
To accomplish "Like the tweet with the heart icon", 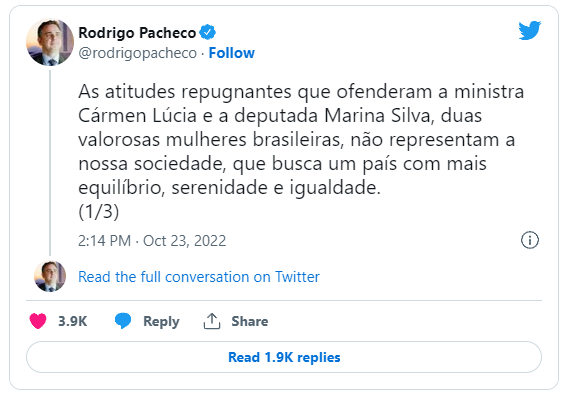I will tap(38, 321).
